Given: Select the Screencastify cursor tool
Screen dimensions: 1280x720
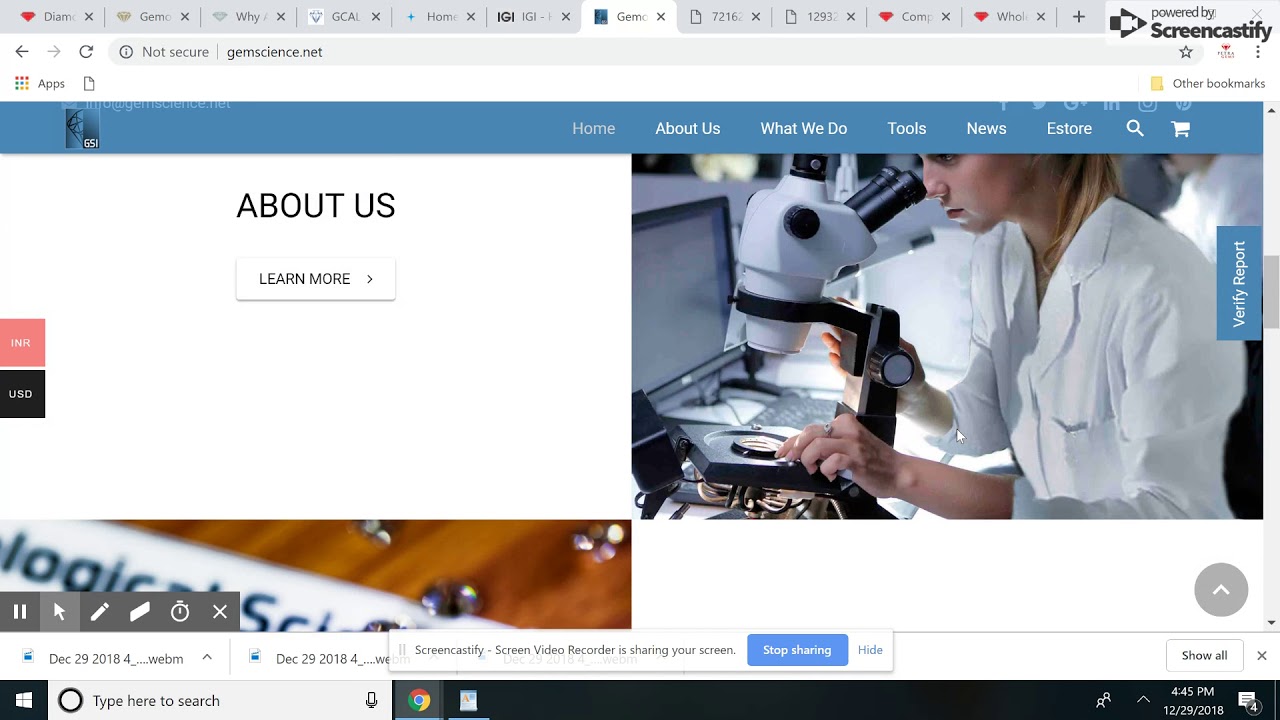Looking at the screenshot, I should click(60, 612).
